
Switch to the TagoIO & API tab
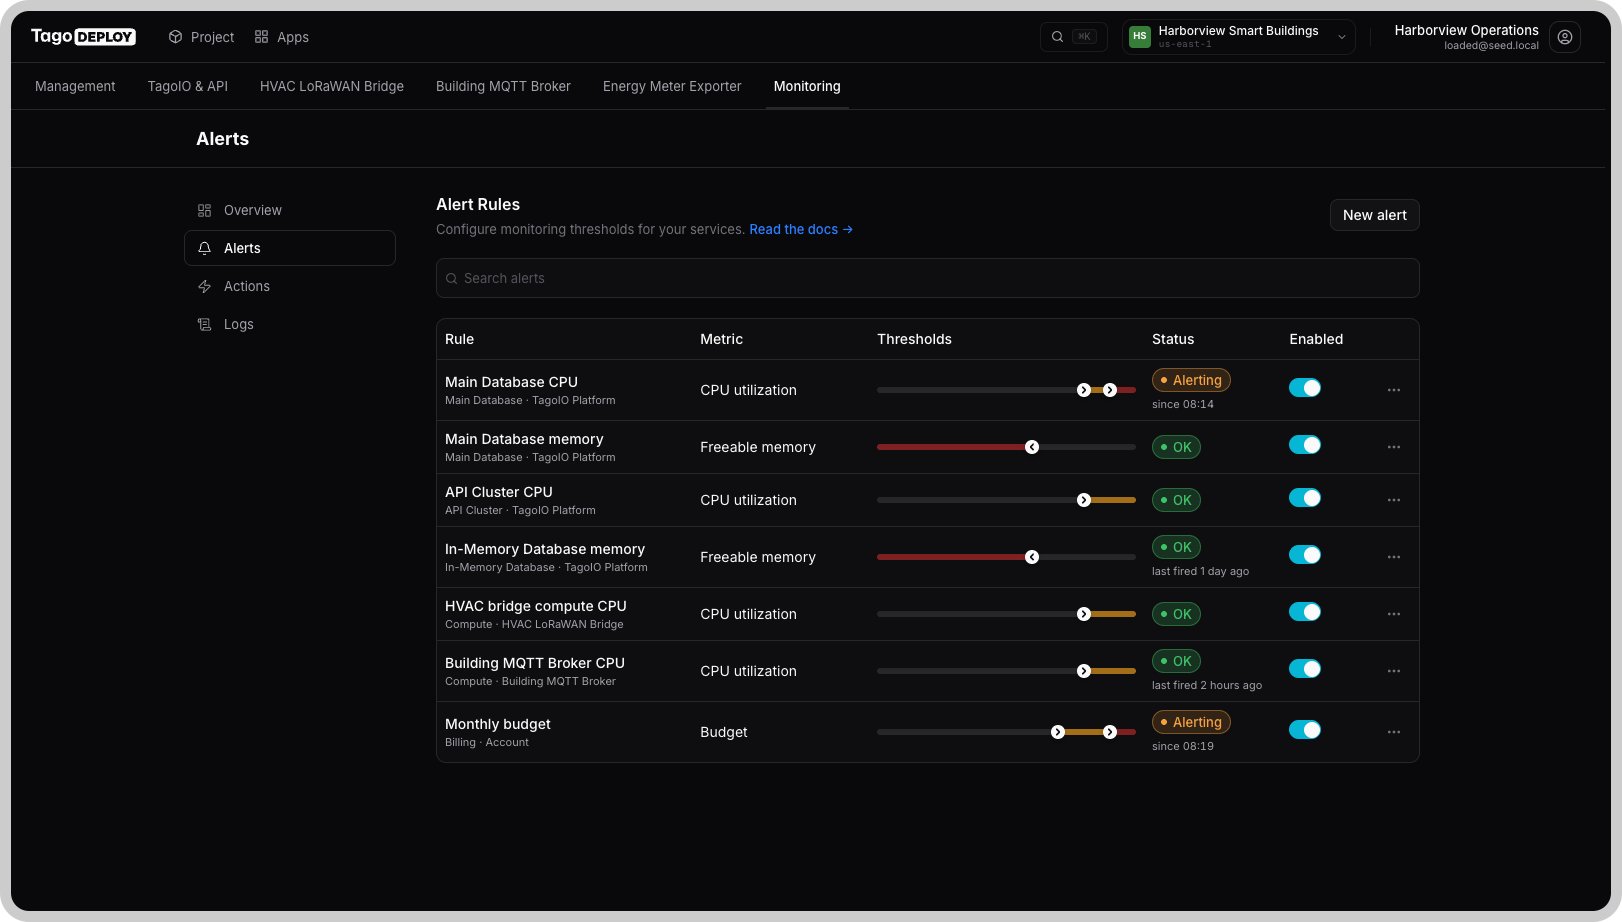pos(188,86)
